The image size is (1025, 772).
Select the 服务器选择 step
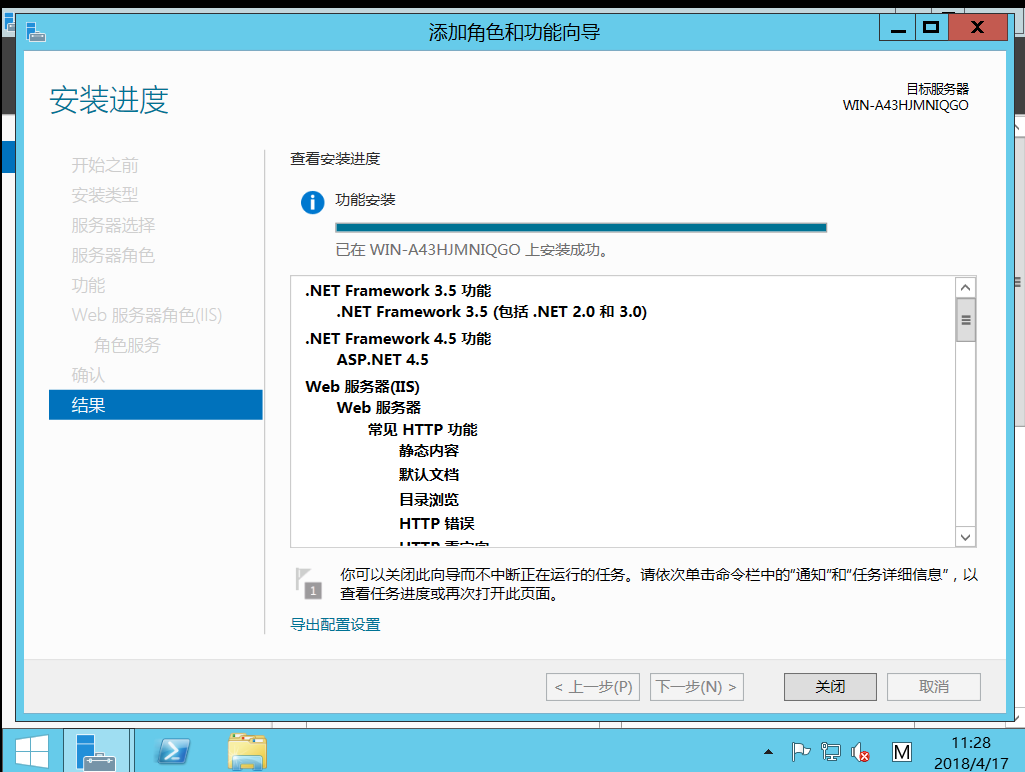pos(113,226)
